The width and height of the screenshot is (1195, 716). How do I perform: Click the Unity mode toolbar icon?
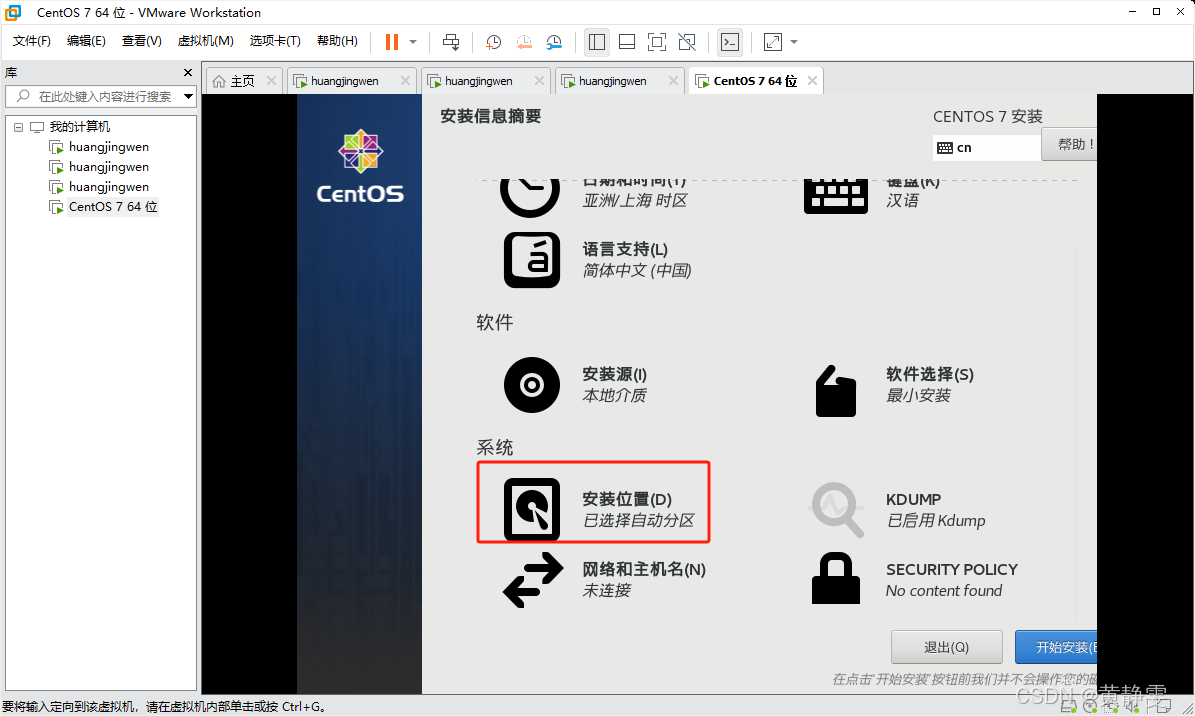[x=687, y=42]
